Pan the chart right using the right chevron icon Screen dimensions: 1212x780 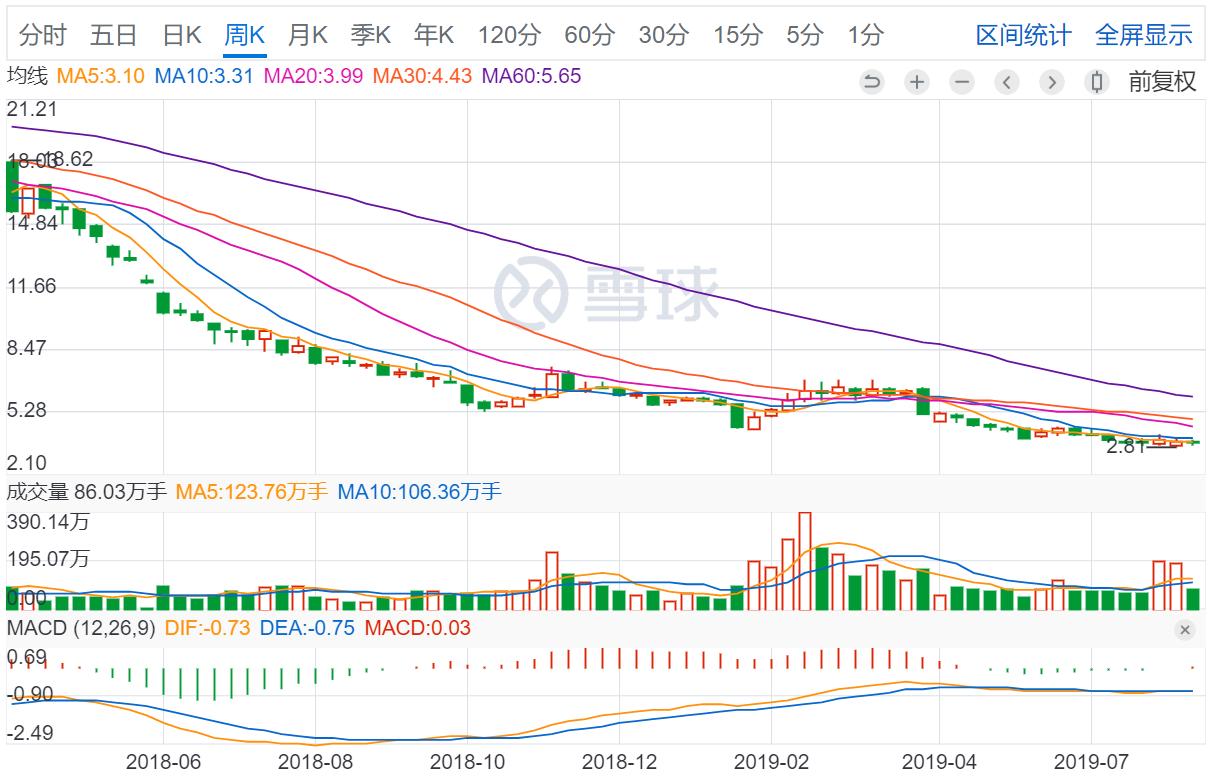[1052, 82]
